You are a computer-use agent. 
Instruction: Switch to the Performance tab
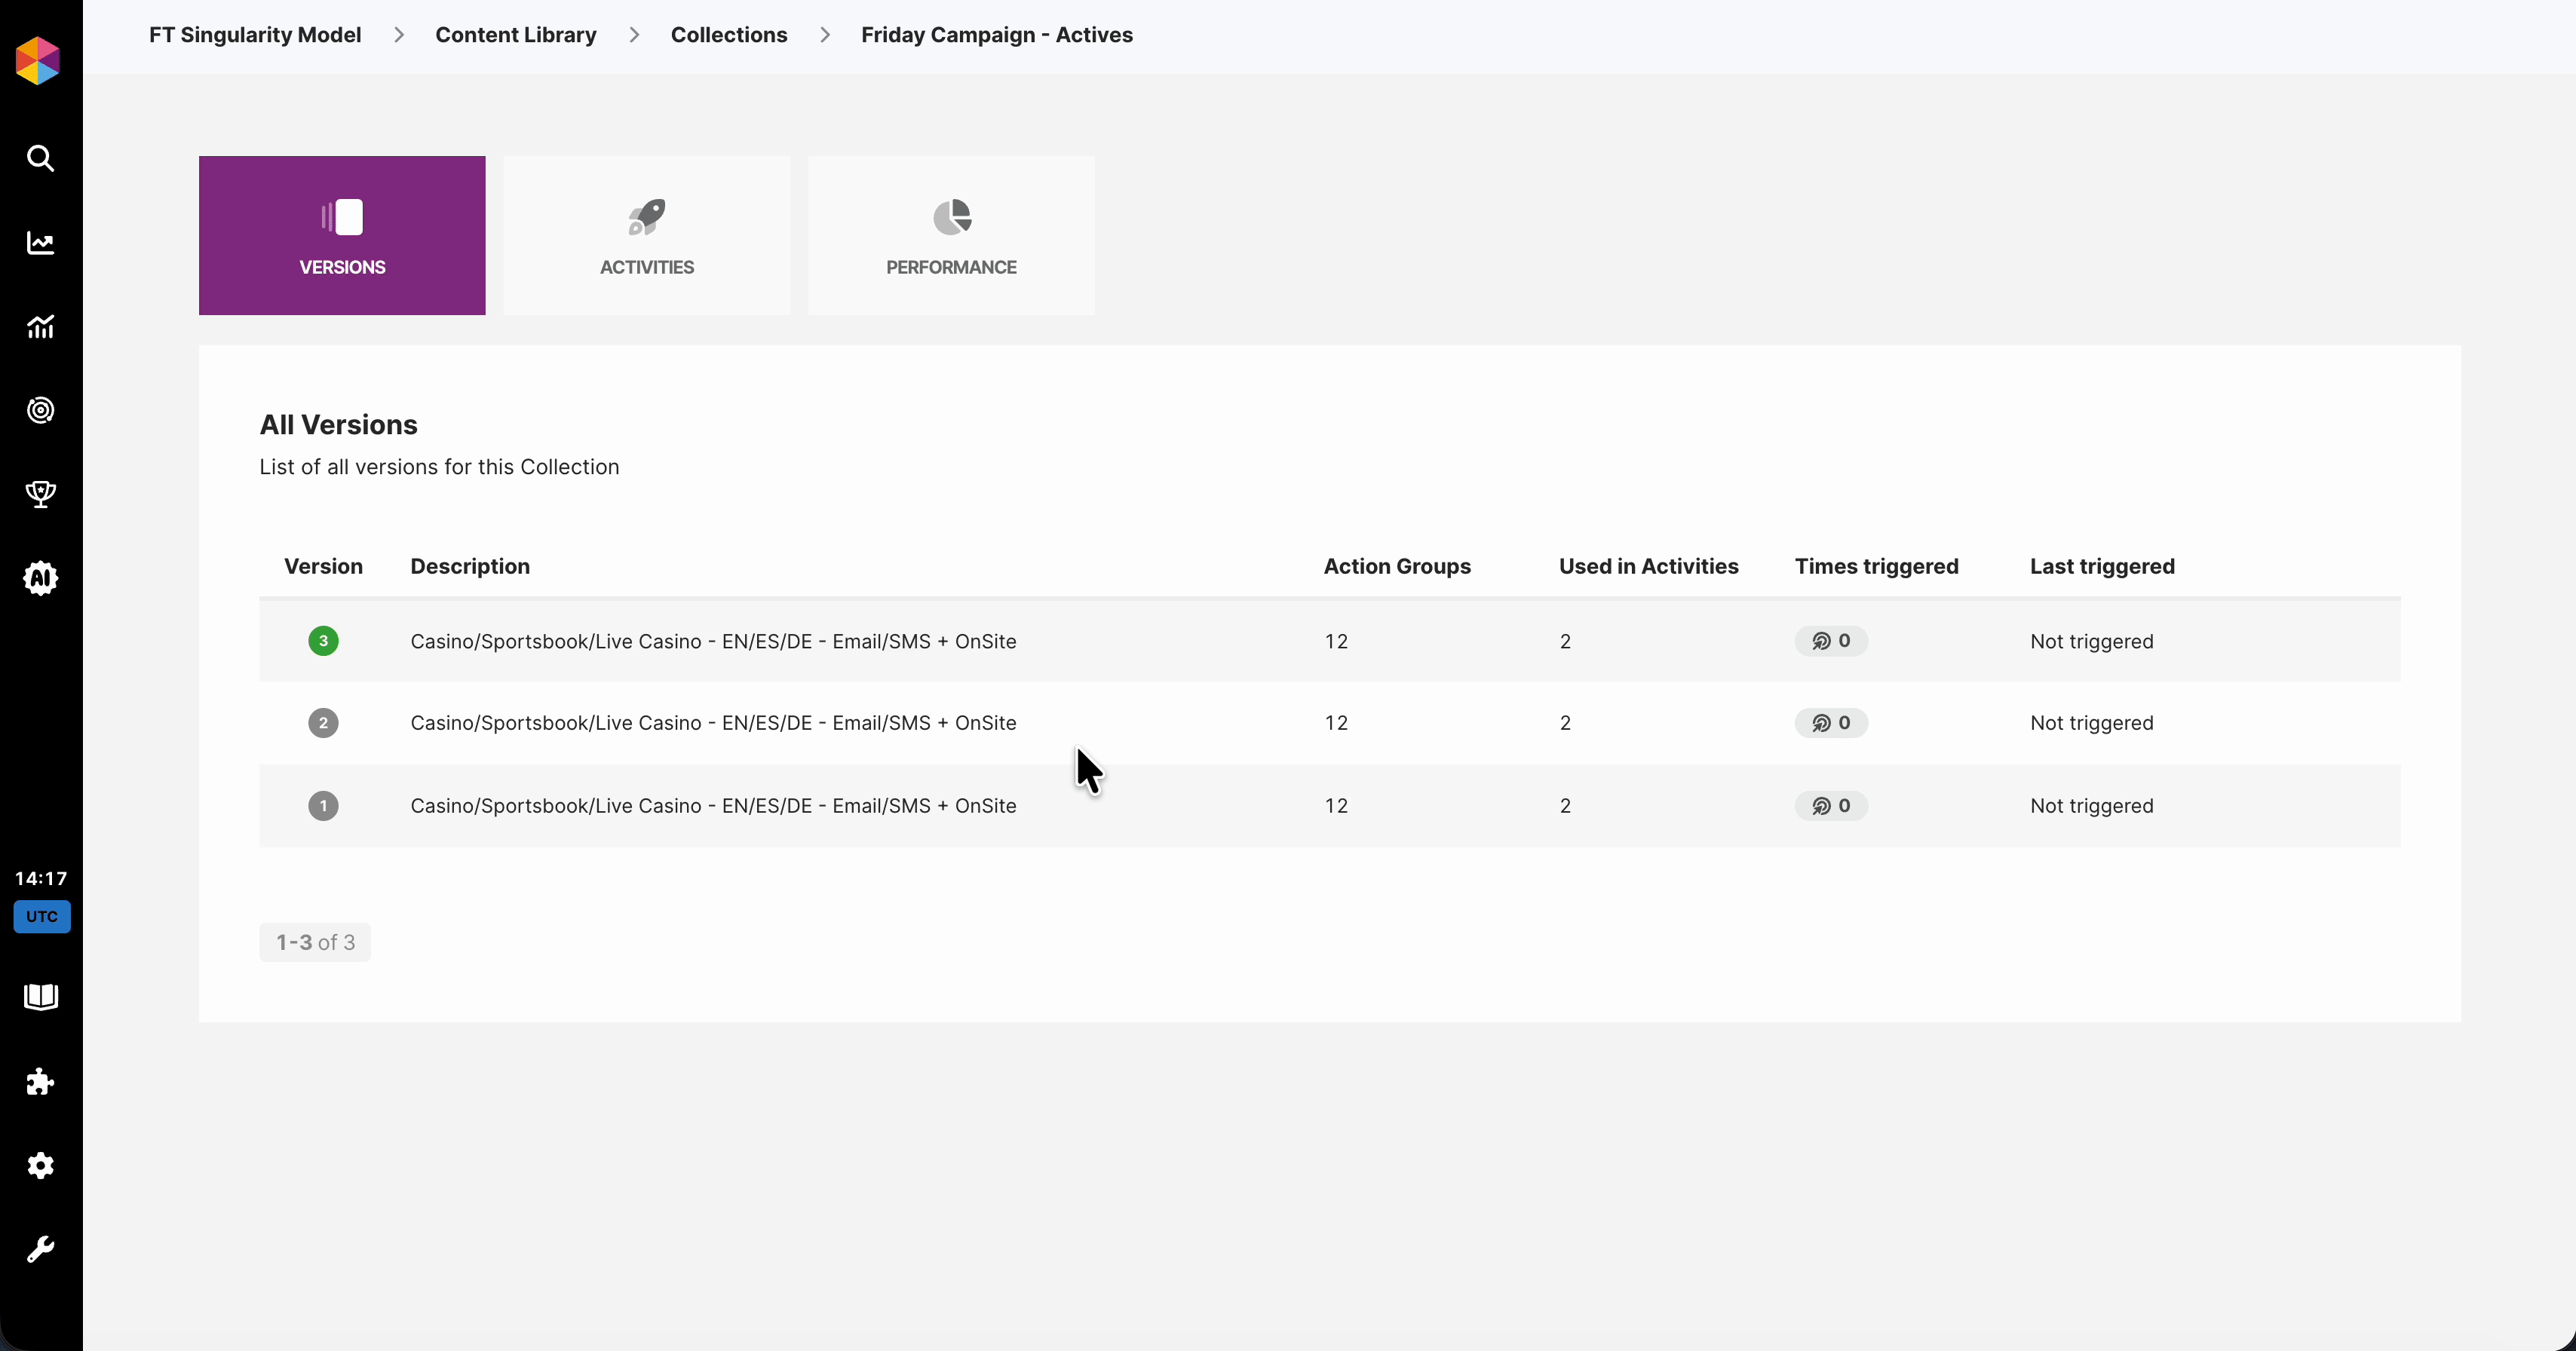pyautogui.click(x=950, y=235)
